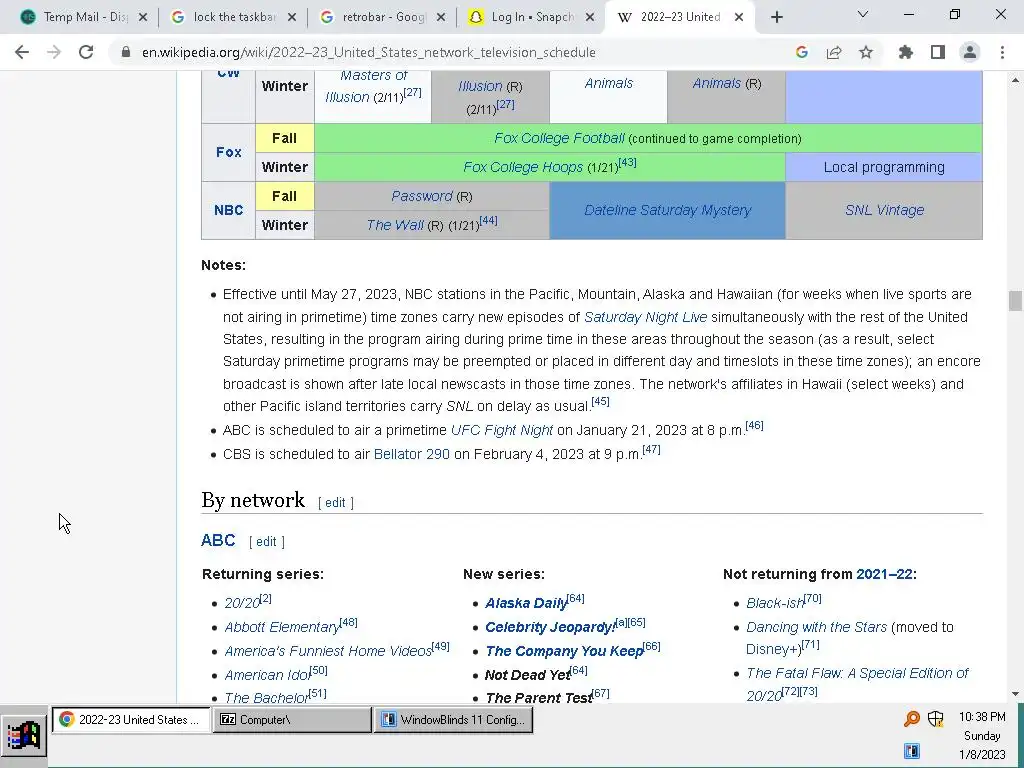Open Google search side icon in address bar

[802, 52]
